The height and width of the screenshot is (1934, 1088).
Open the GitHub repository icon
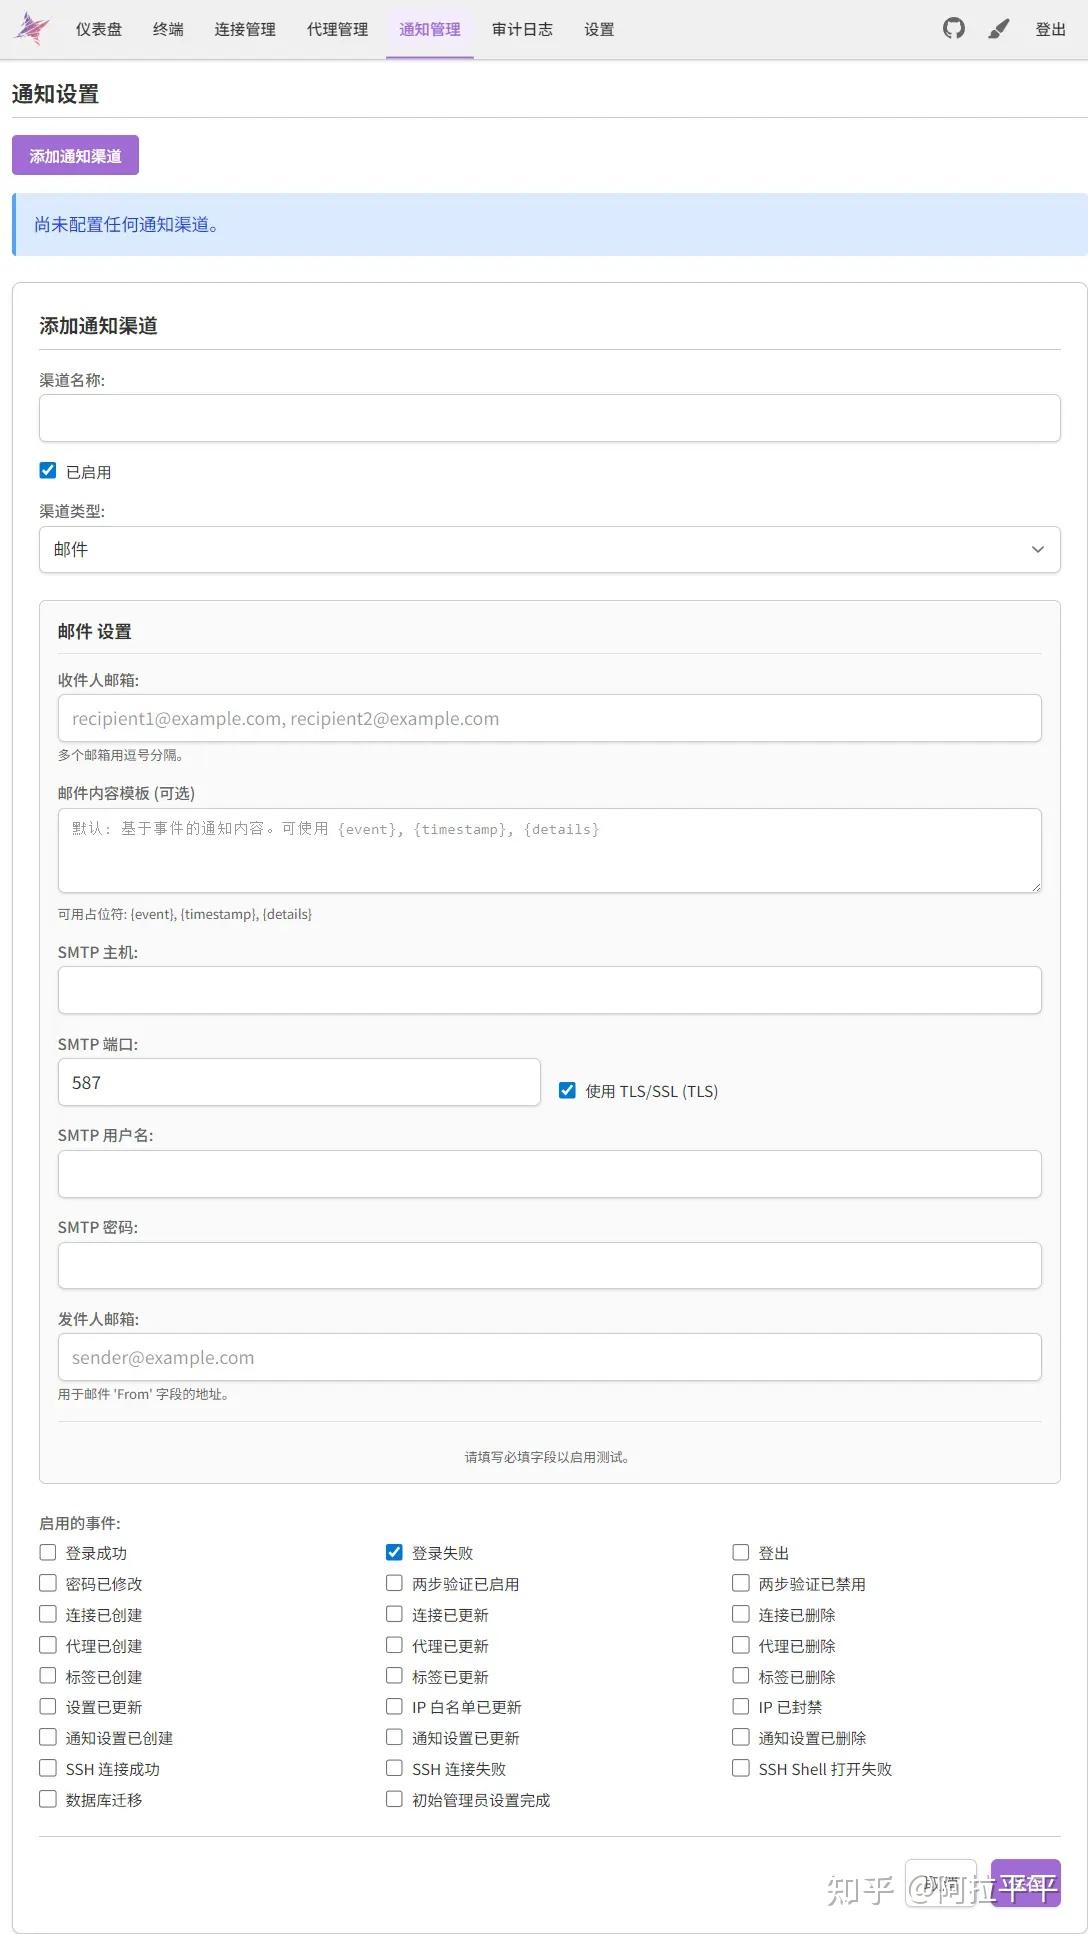pyautogui.click(x=954, y=29)
